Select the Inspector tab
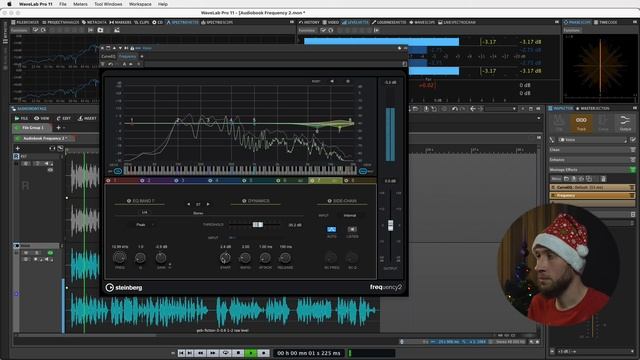 click(x=561, y=108)
